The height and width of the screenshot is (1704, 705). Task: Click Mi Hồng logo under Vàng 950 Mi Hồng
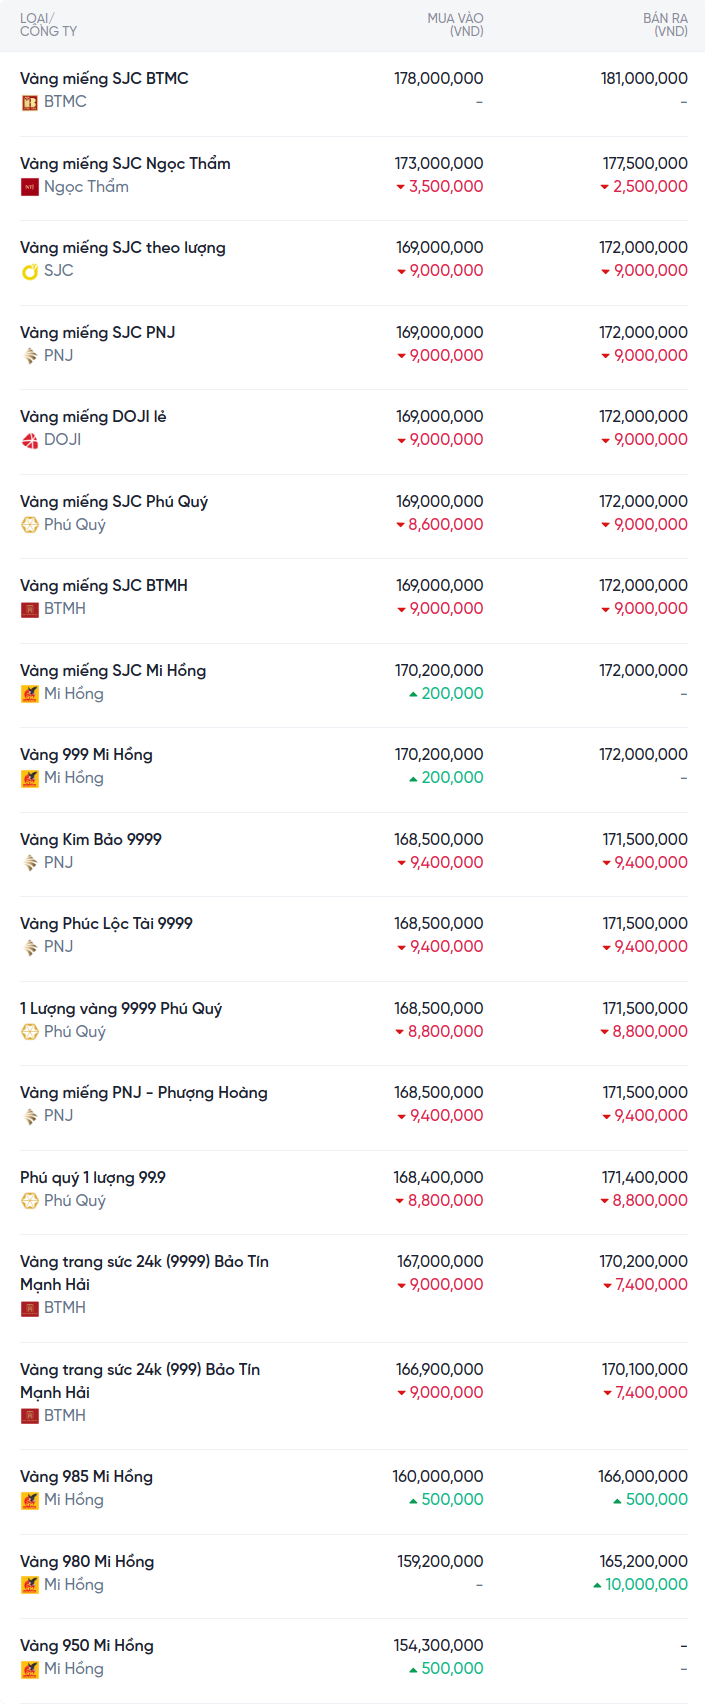click(x=30, y=1669)
